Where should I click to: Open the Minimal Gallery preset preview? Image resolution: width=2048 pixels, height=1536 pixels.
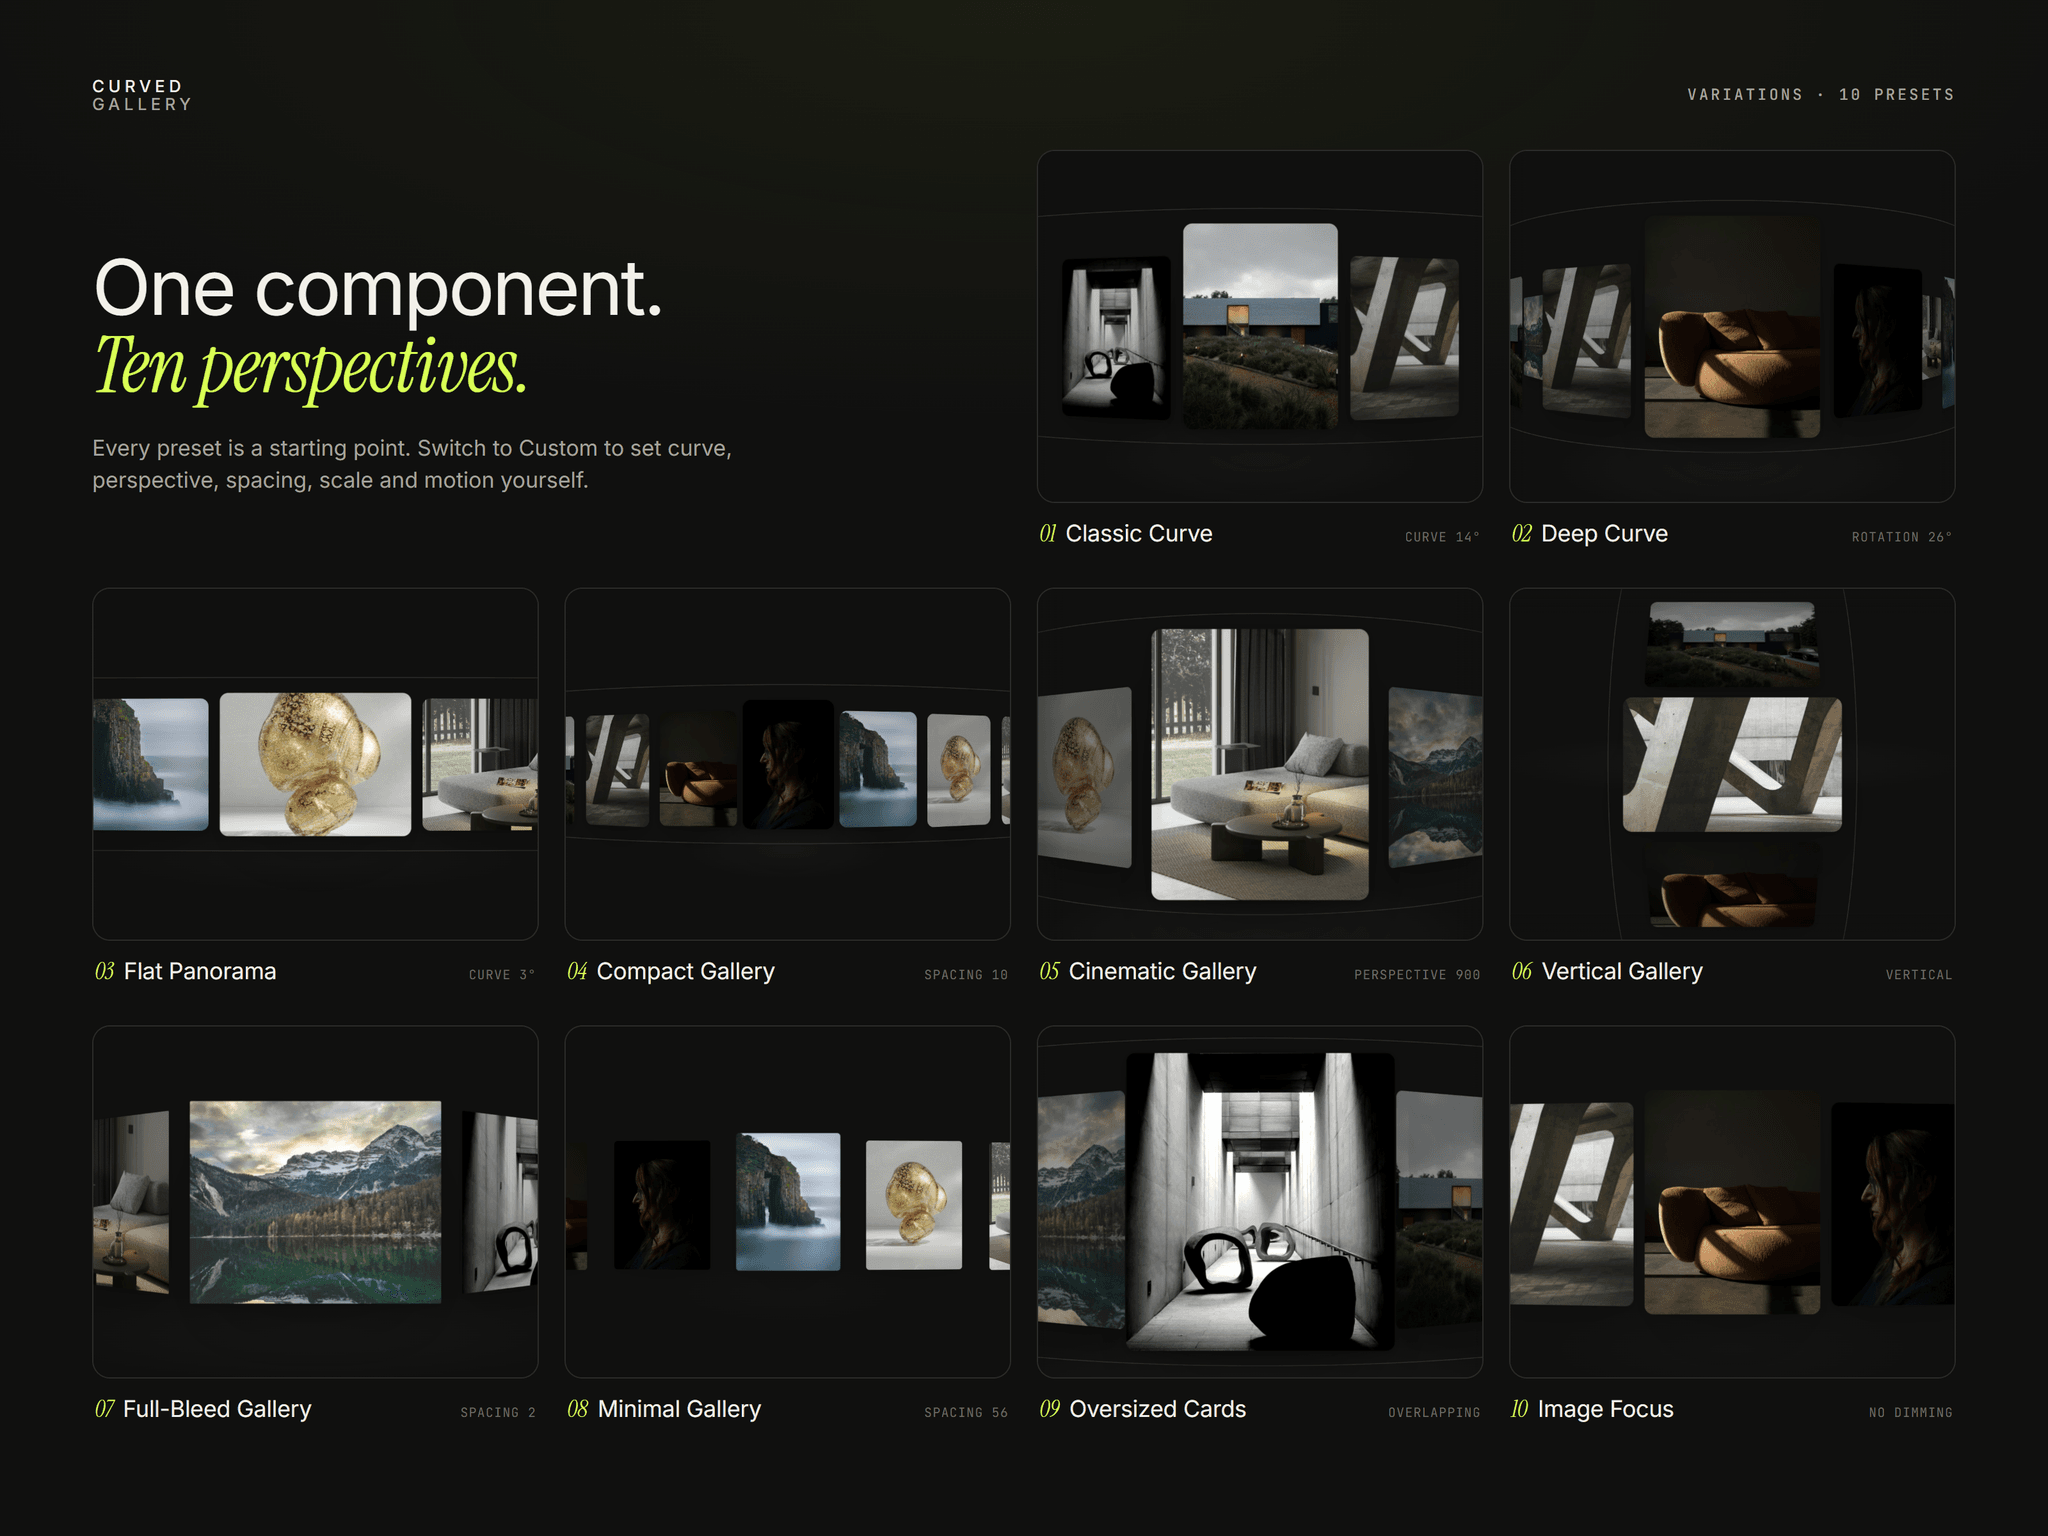coord(787,1201)
